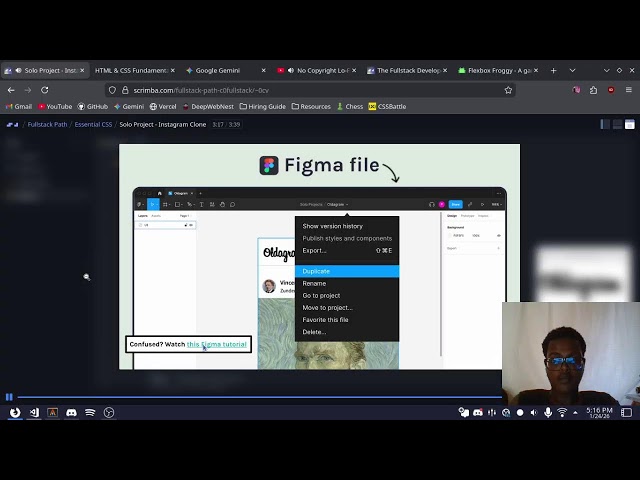Mute the No Copyright Lo-Fi tab audio
The height and width of the screenshot is (480, 640).
(291, 71)
